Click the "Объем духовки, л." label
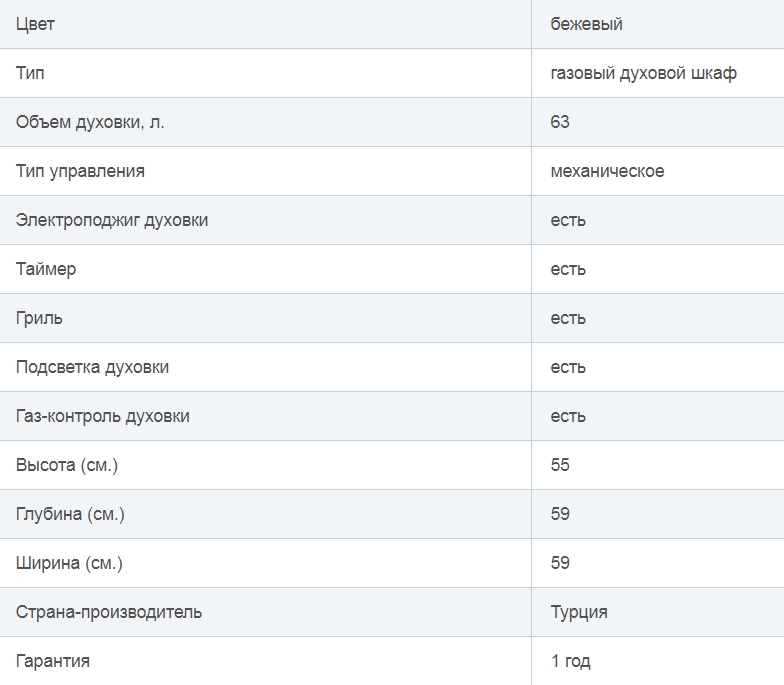Viewport: 784px width, 685px height. [90, 122]
